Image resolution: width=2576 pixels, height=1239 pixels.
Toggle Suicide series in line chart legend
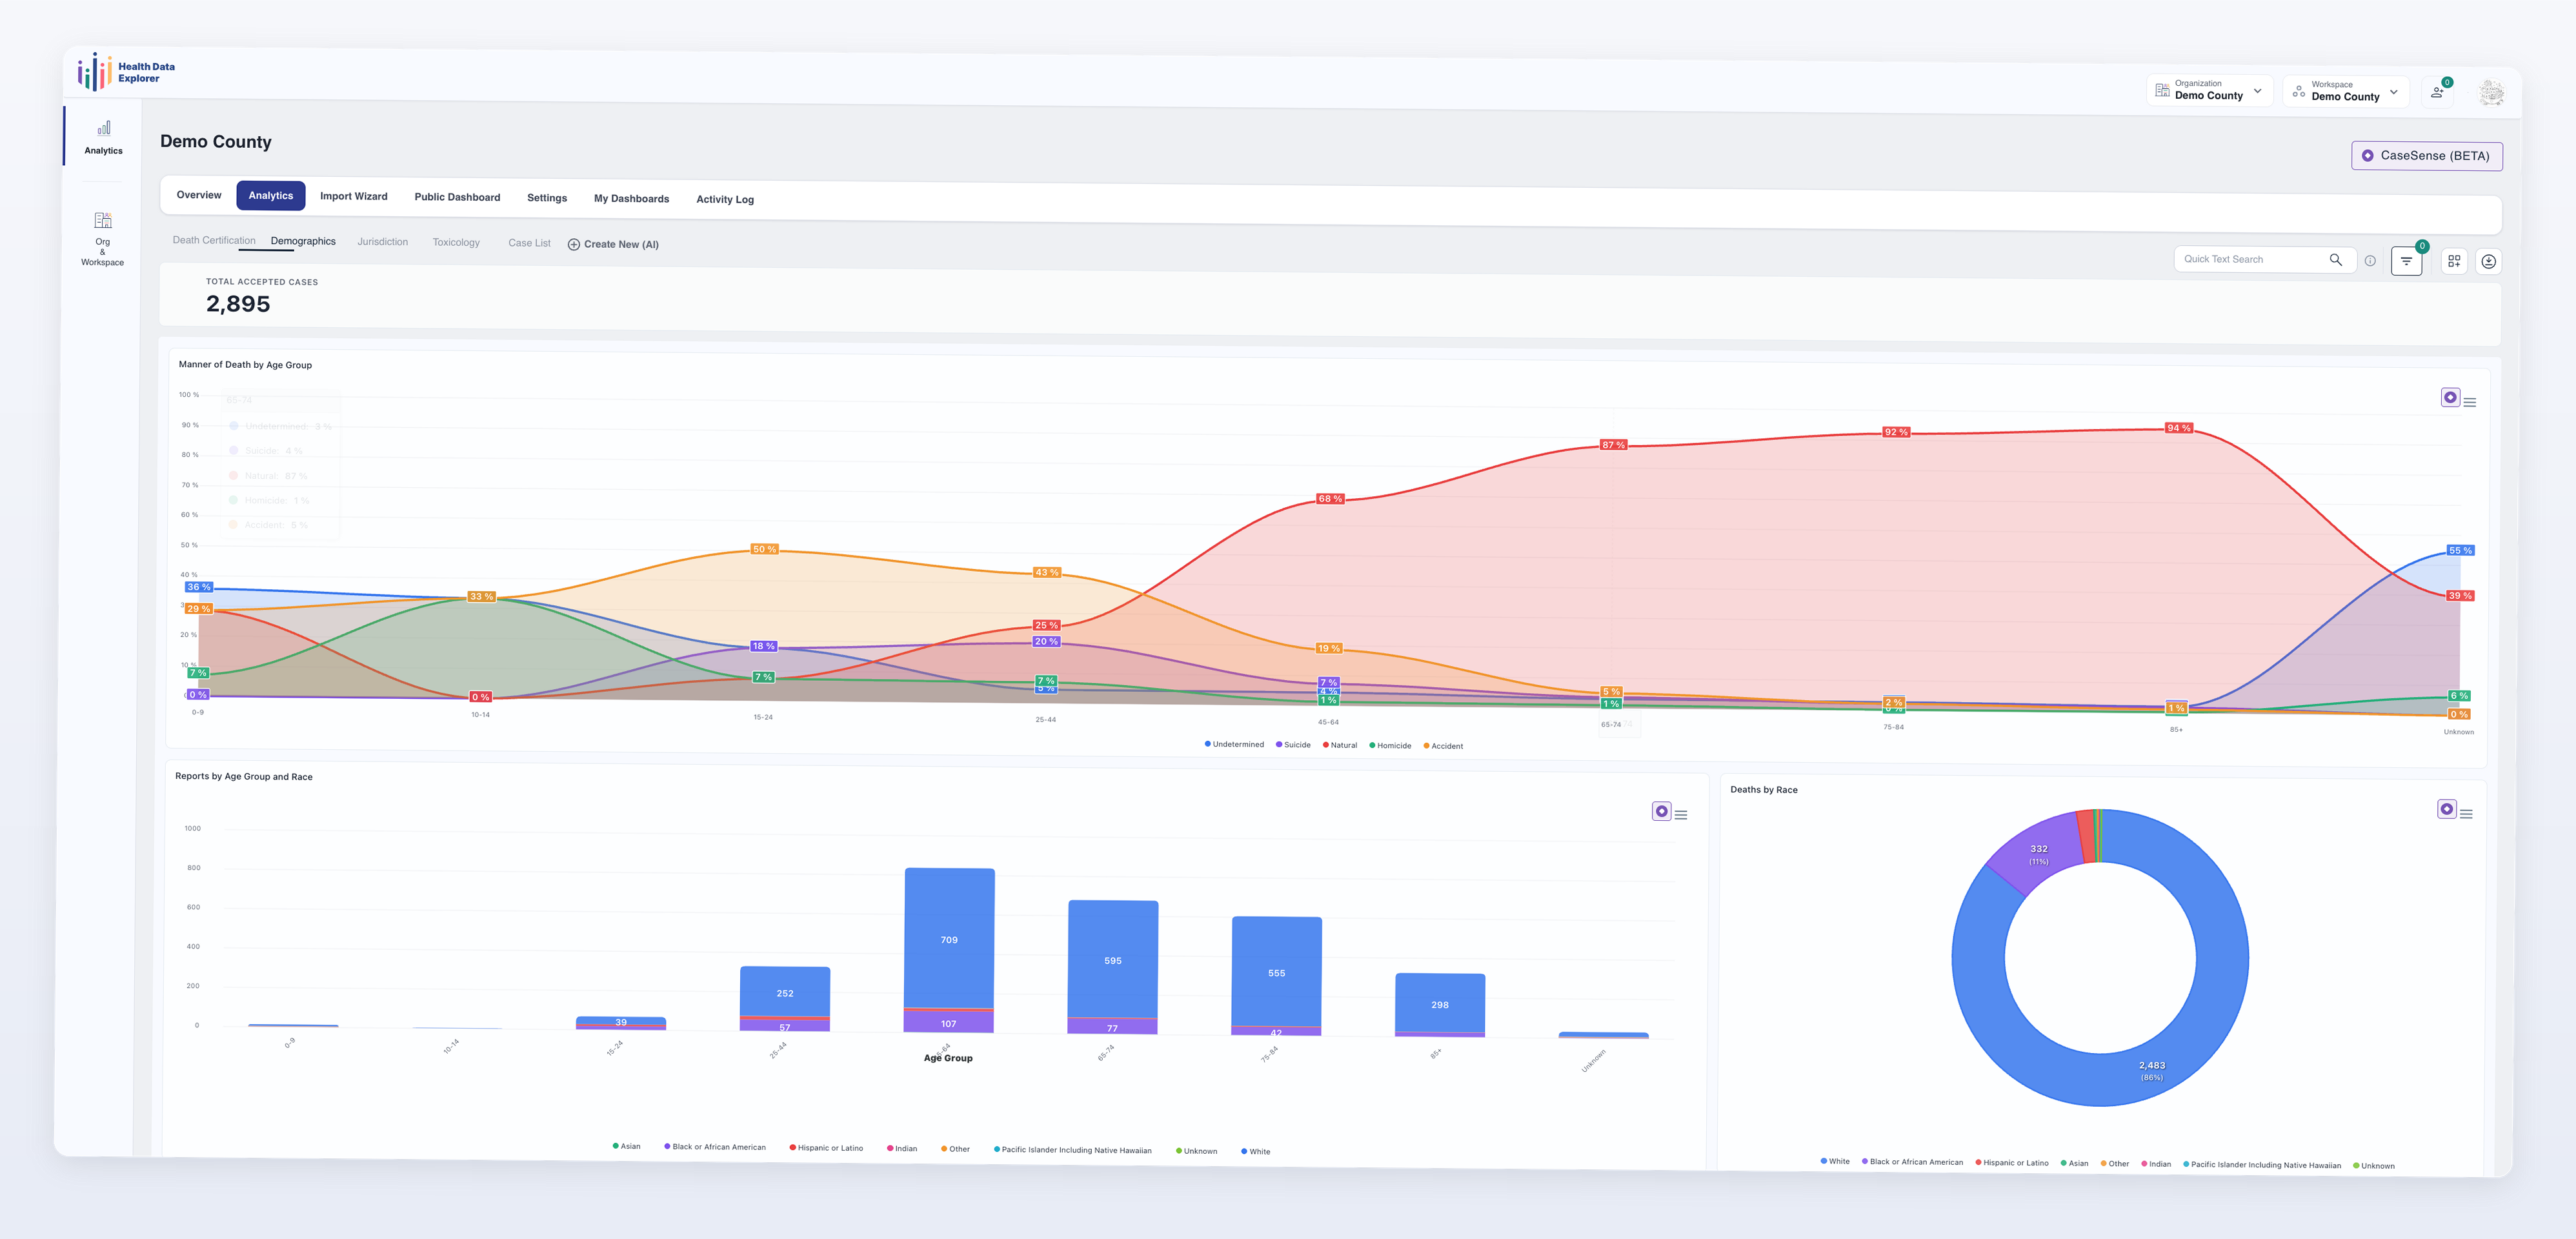coord(1293,745)
